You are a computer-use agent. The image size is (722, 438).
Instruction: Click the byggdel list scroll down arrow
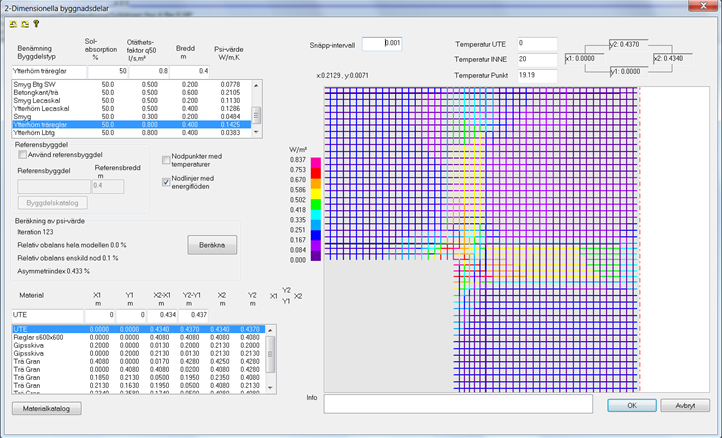click(256, 133)
